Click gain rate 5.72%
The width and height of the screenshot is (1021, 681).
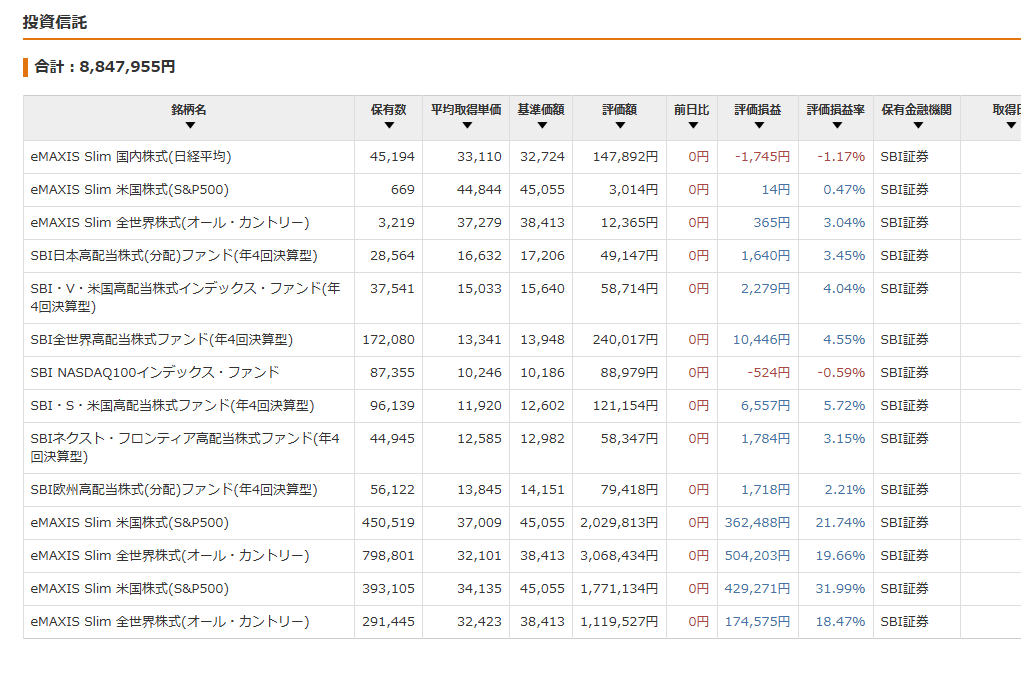(844, 406)
